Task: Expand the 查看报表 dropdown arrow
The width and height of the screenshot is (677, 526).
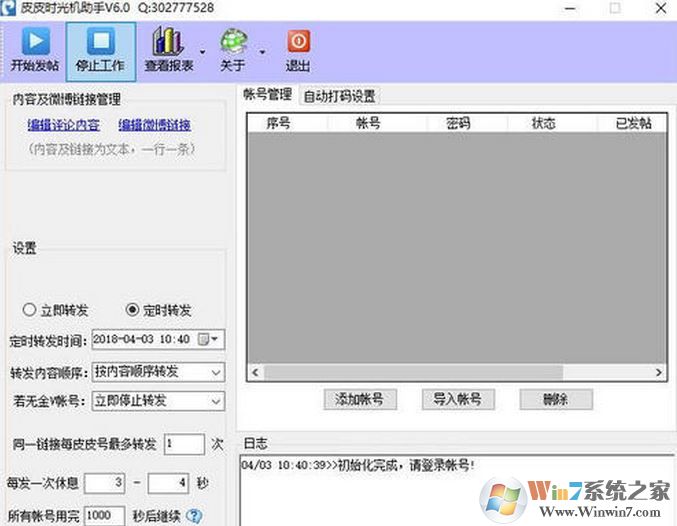Action: (202, 52)
